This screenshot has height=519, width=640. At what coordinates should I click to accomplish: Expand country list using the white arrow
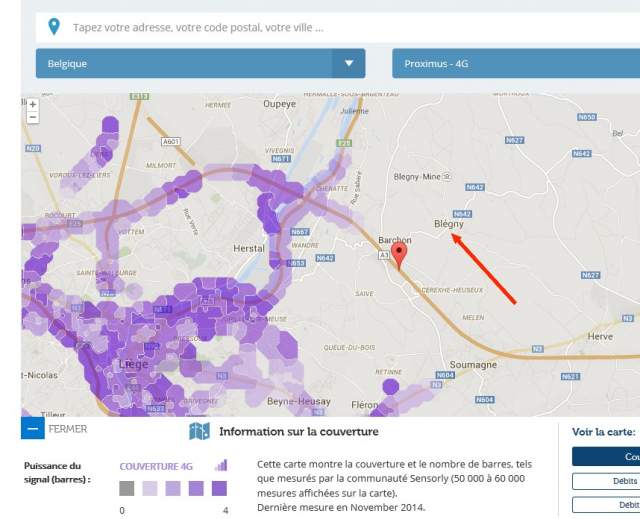tap(348, 63)
